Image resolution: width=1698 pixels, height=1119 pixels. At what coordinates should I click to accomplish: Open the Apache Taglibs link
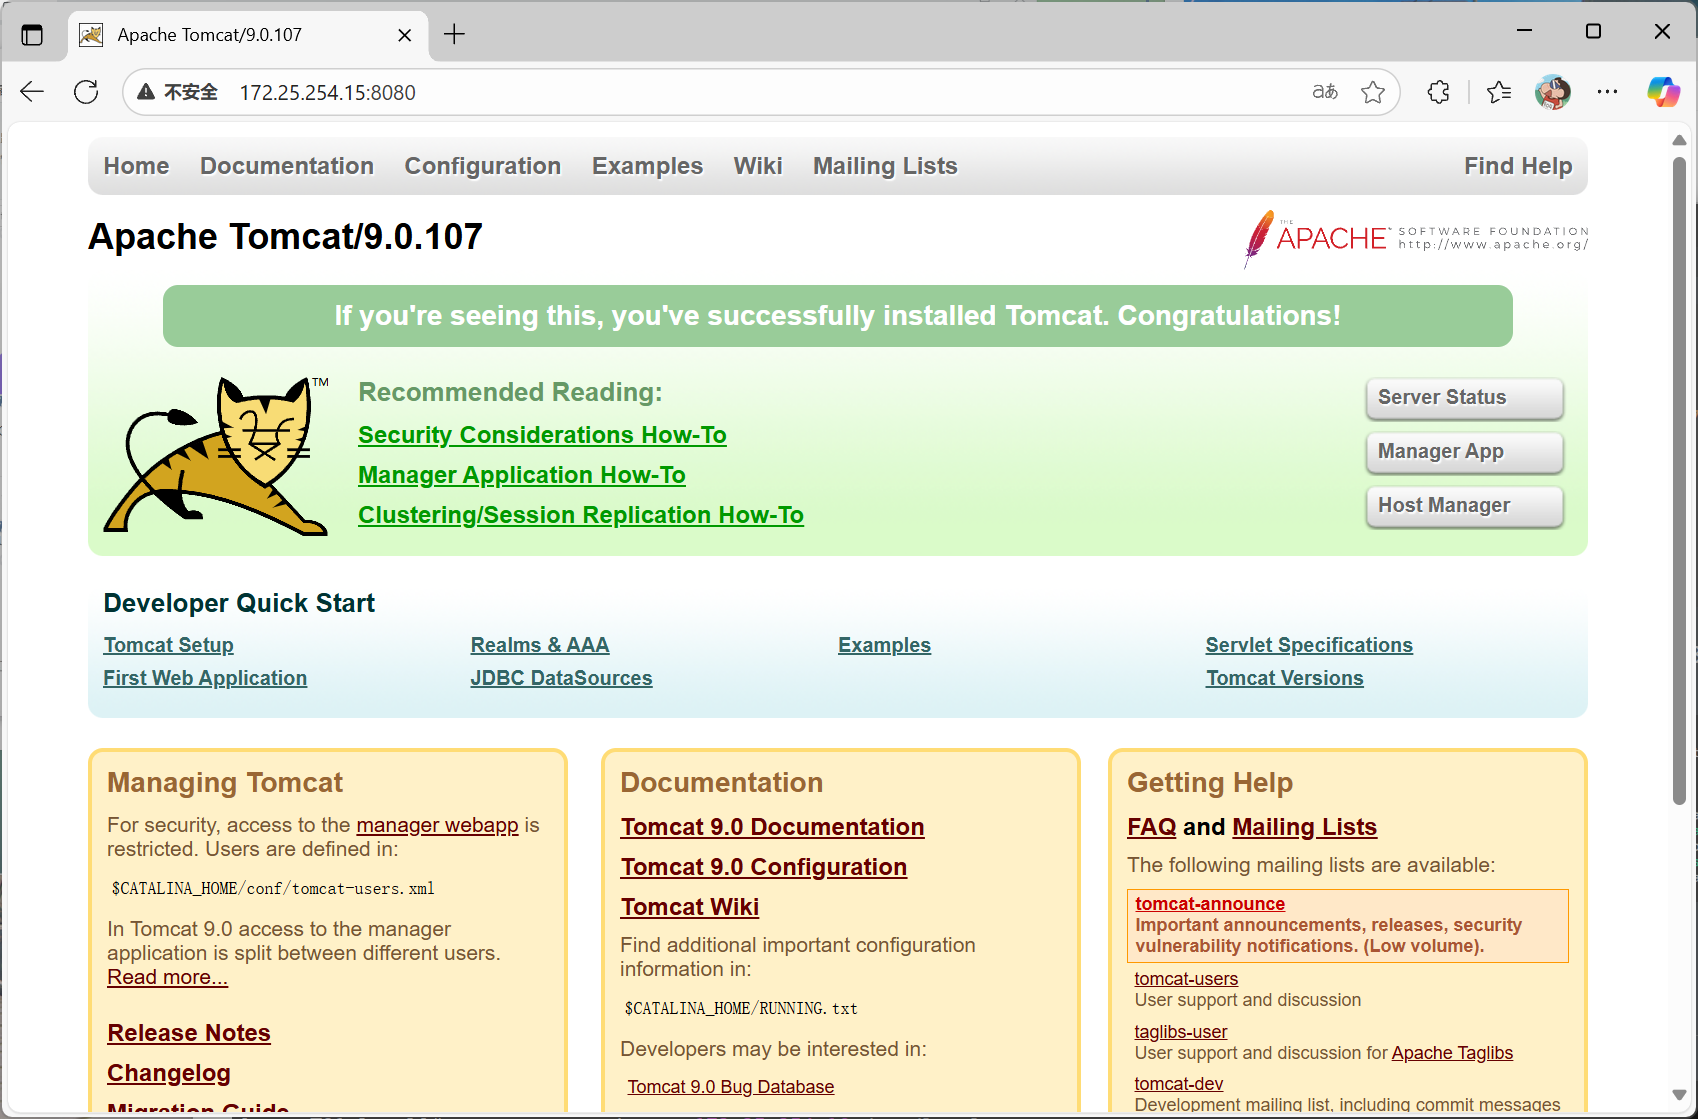point(1452,1053)
